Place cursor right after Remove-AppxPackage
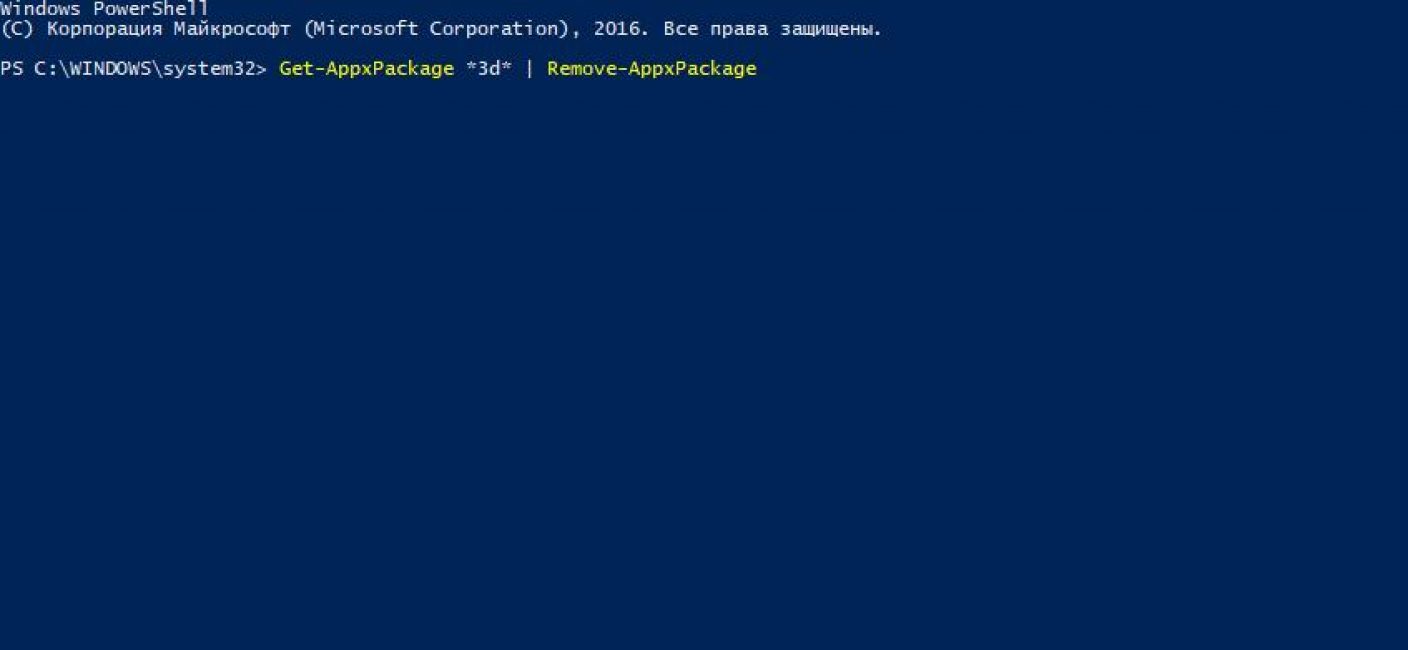Viewport: 1408px width, 650px height. click(x=758, y=69)
